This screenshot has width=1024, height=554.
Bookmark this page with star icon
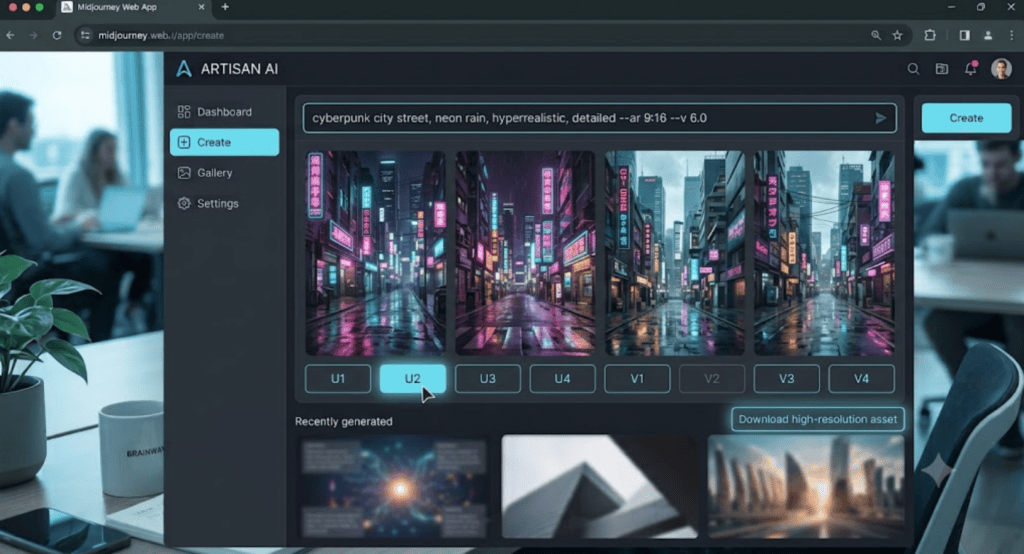pyautogui.click(x=898, y=35)
